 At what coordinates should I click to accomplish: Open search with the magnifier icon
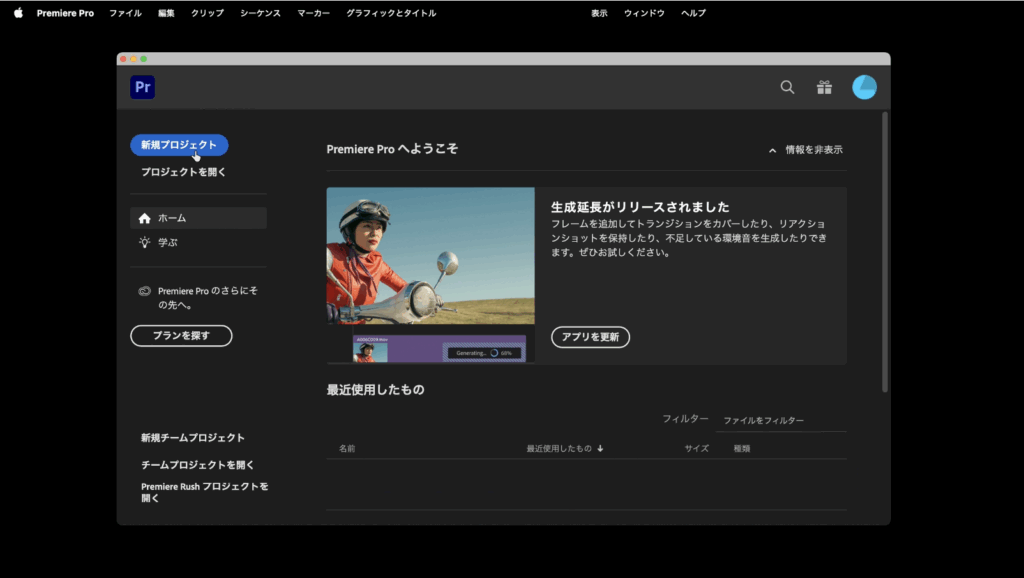[787, 87]
